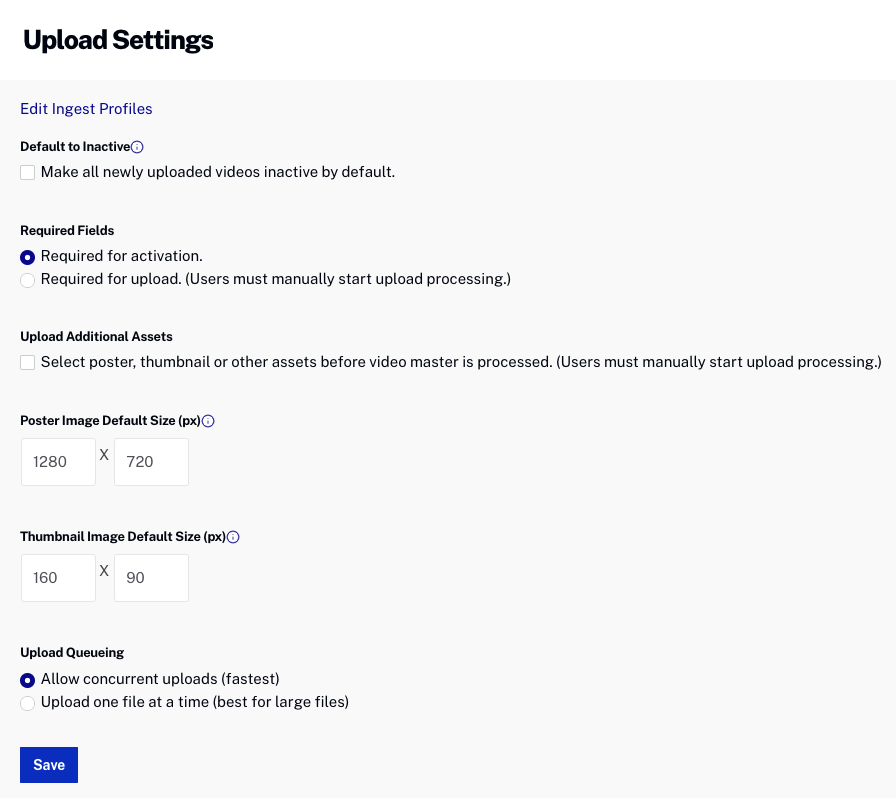Image resolution: width=896 pixels, height=798 pixels.
Task: Focus the thumbnail width field showing 160
Action: click(x=58, y=578)
